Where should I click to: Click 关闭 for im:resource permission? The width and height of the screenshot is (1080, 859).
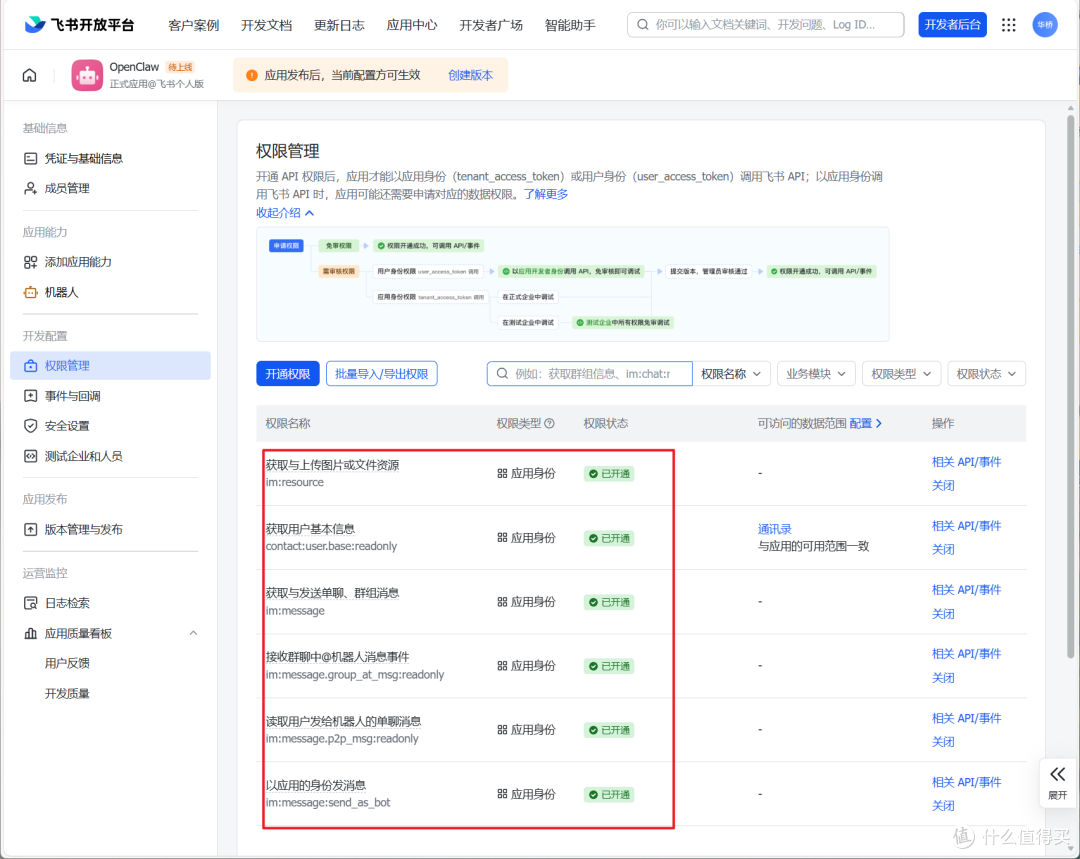(x=943, y=486)
